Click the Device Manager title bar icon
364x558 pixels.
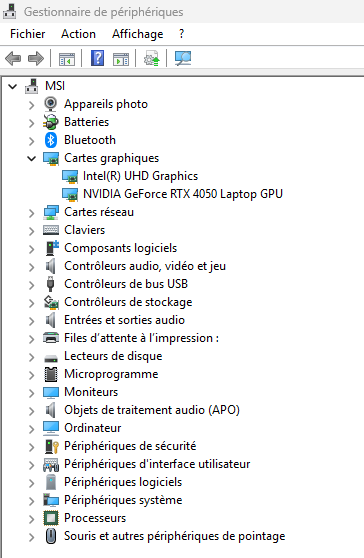[10, 11]
